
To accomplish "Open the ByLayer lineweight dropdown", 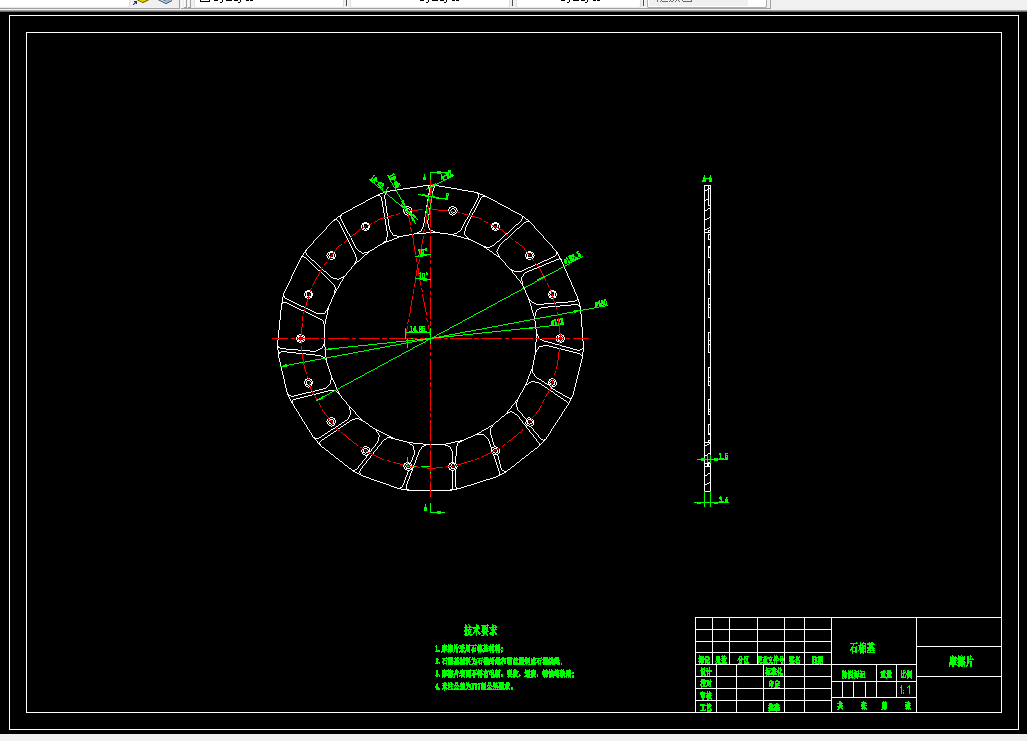I will point(578,2).
